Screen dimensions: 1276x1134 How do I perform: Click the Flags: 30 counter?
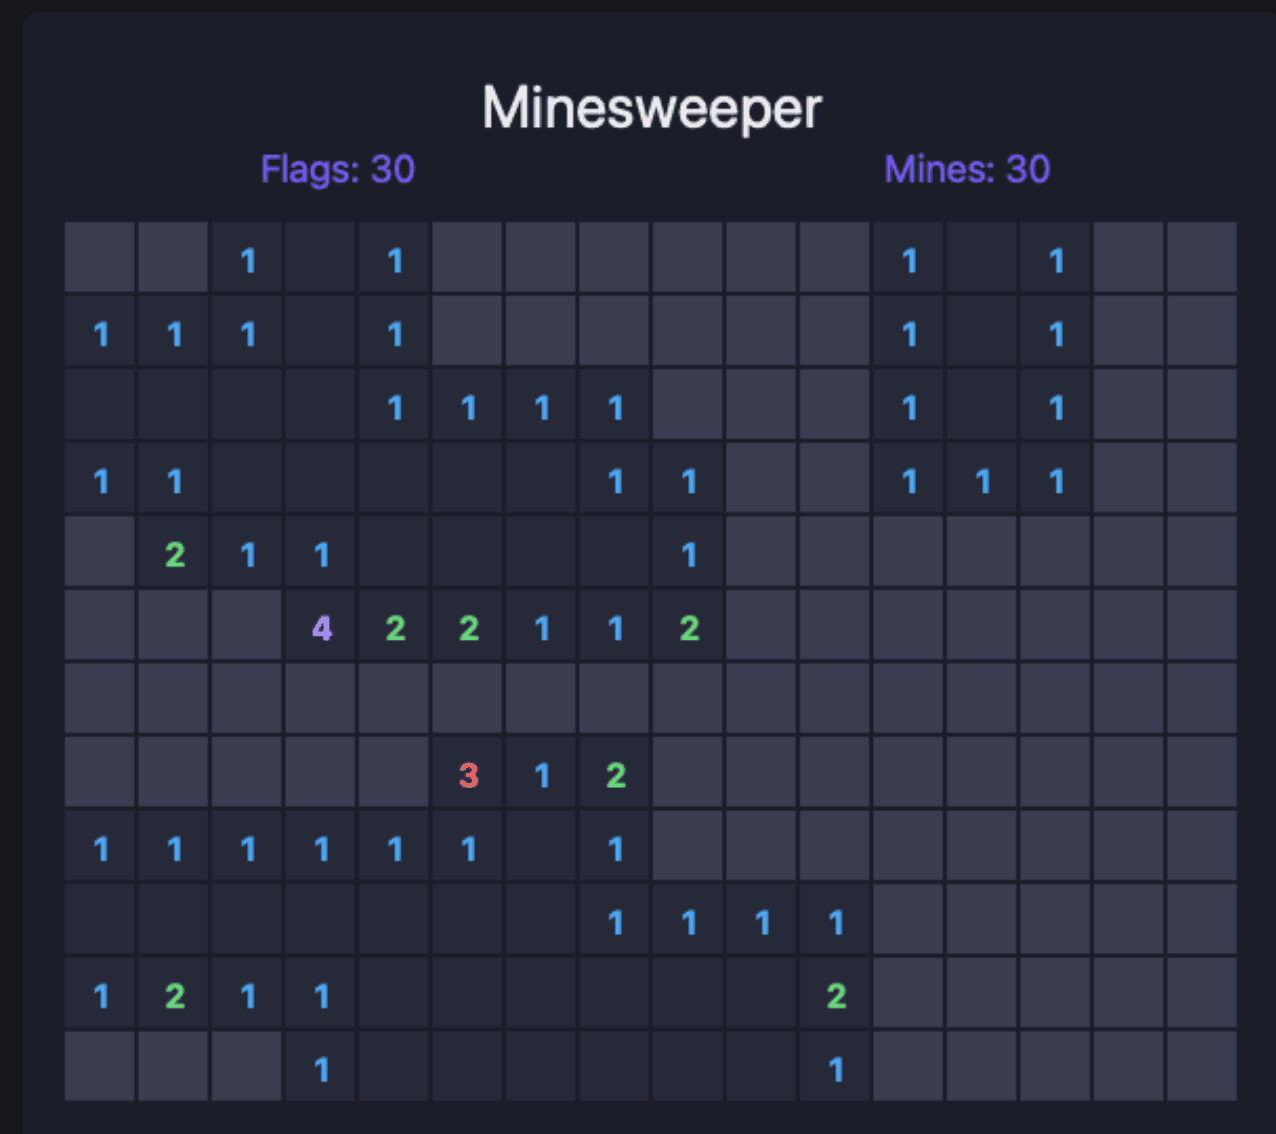pyautogui.click(x=337, y=170)
